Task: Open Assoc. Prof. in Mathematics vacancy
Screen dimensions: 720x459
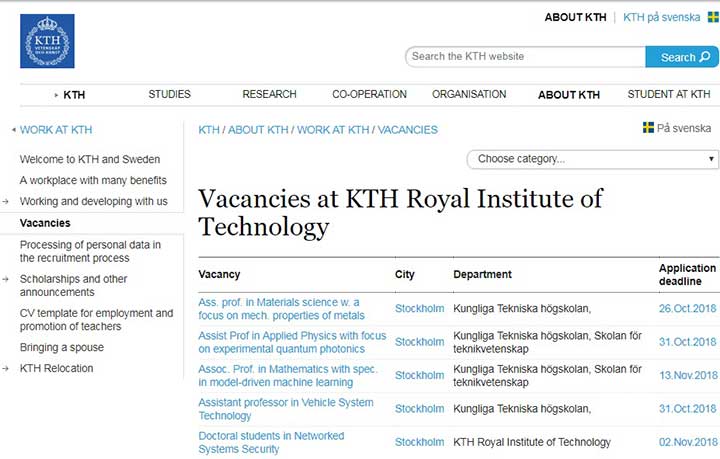Action: pyautogui.click(x=288, y=375)
